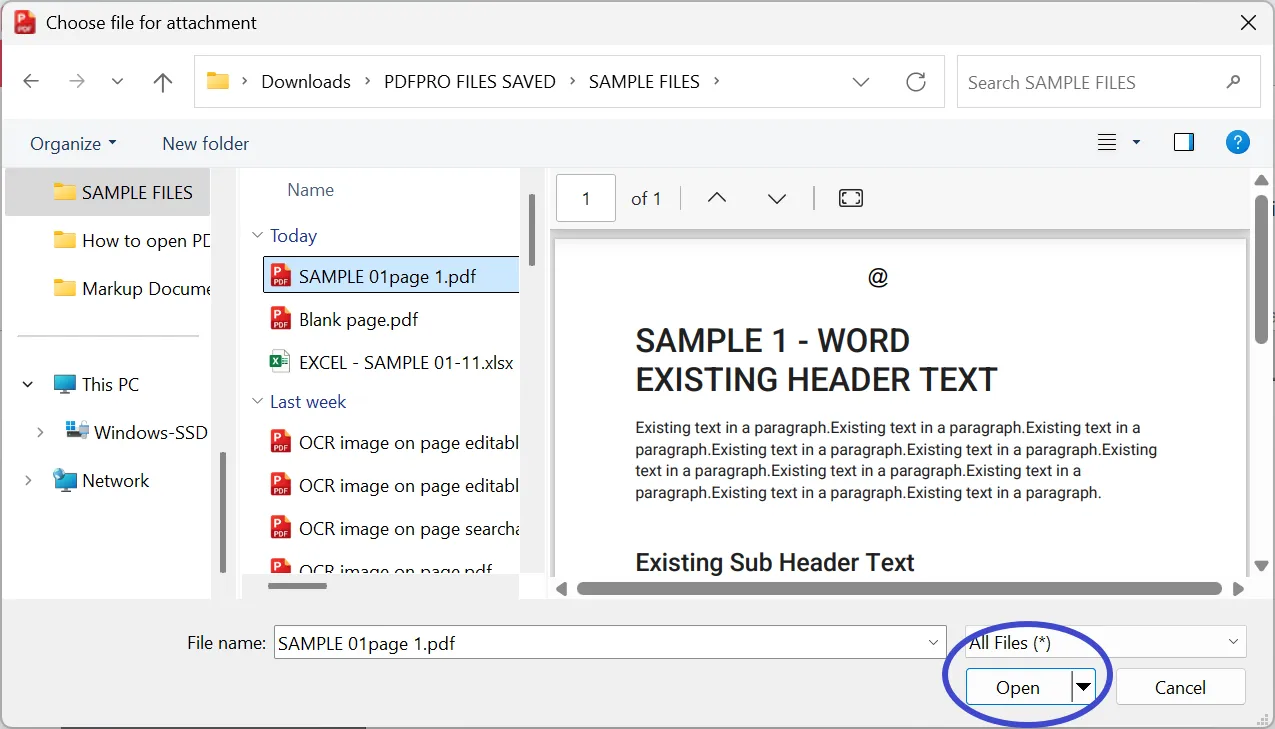
Task: Click the change view list icon
Action: point(1107,143)
